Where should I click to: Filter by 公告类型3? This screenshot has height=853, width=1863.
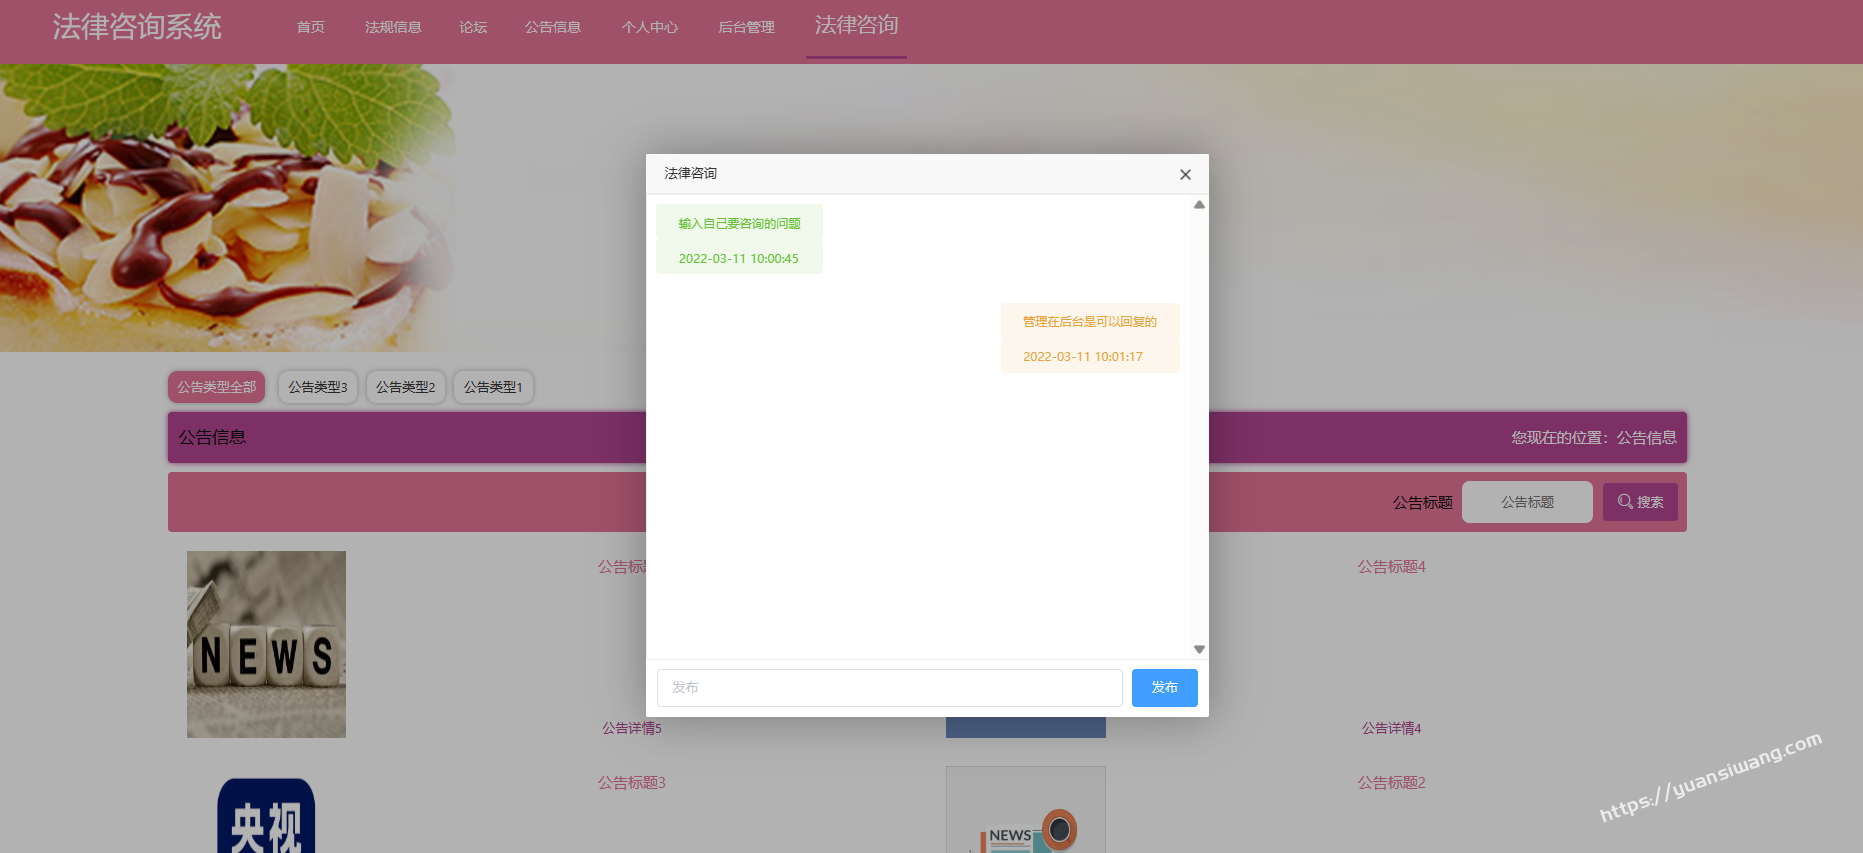point(317,387)
